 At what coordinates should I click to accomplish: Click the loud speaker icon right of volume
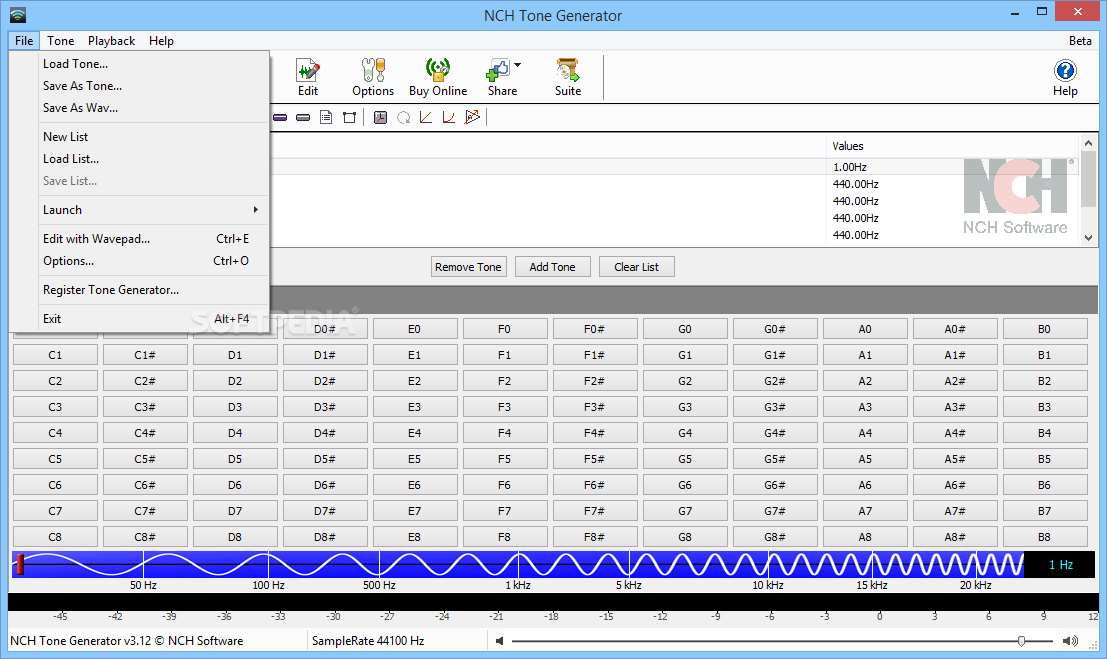(x=1070, y=641)
